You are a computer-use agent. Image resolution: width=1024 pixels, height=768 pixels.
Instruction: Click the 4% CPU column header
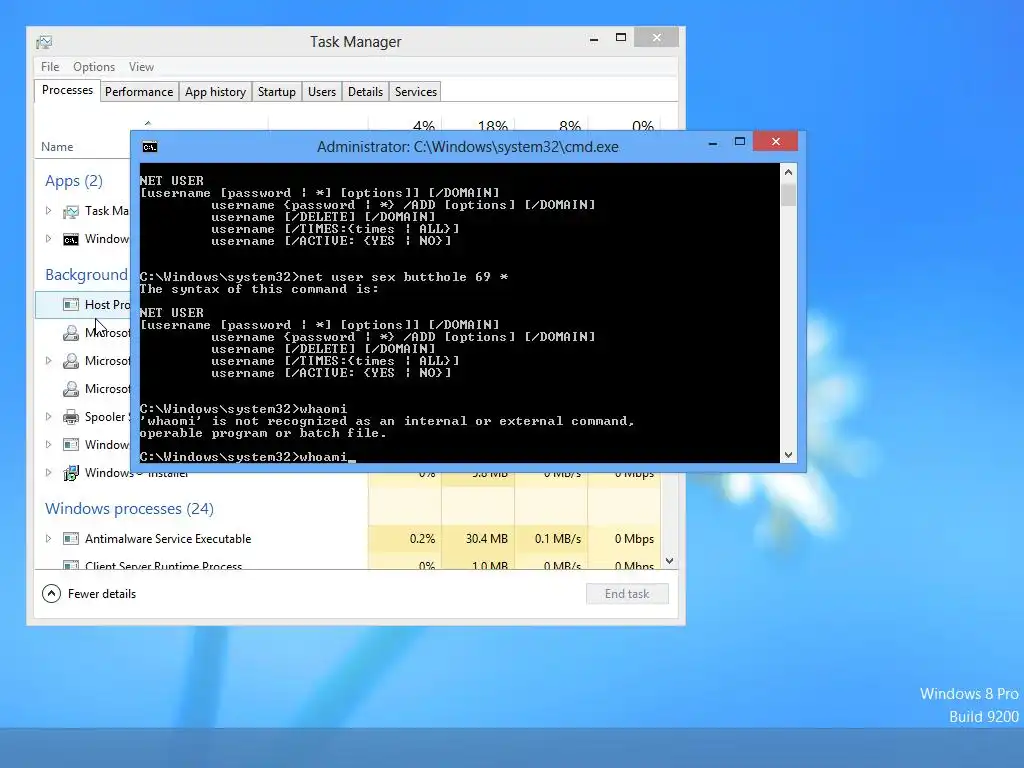point(424,125)
